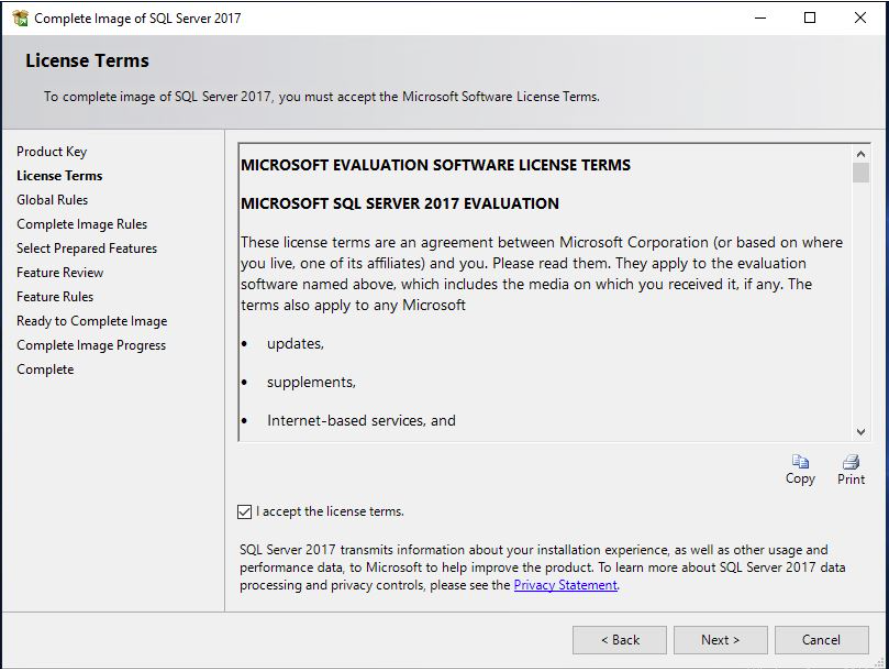889x669 pixels.
Task: Select Product Key step in sidebar
Action: pos(52,152)
